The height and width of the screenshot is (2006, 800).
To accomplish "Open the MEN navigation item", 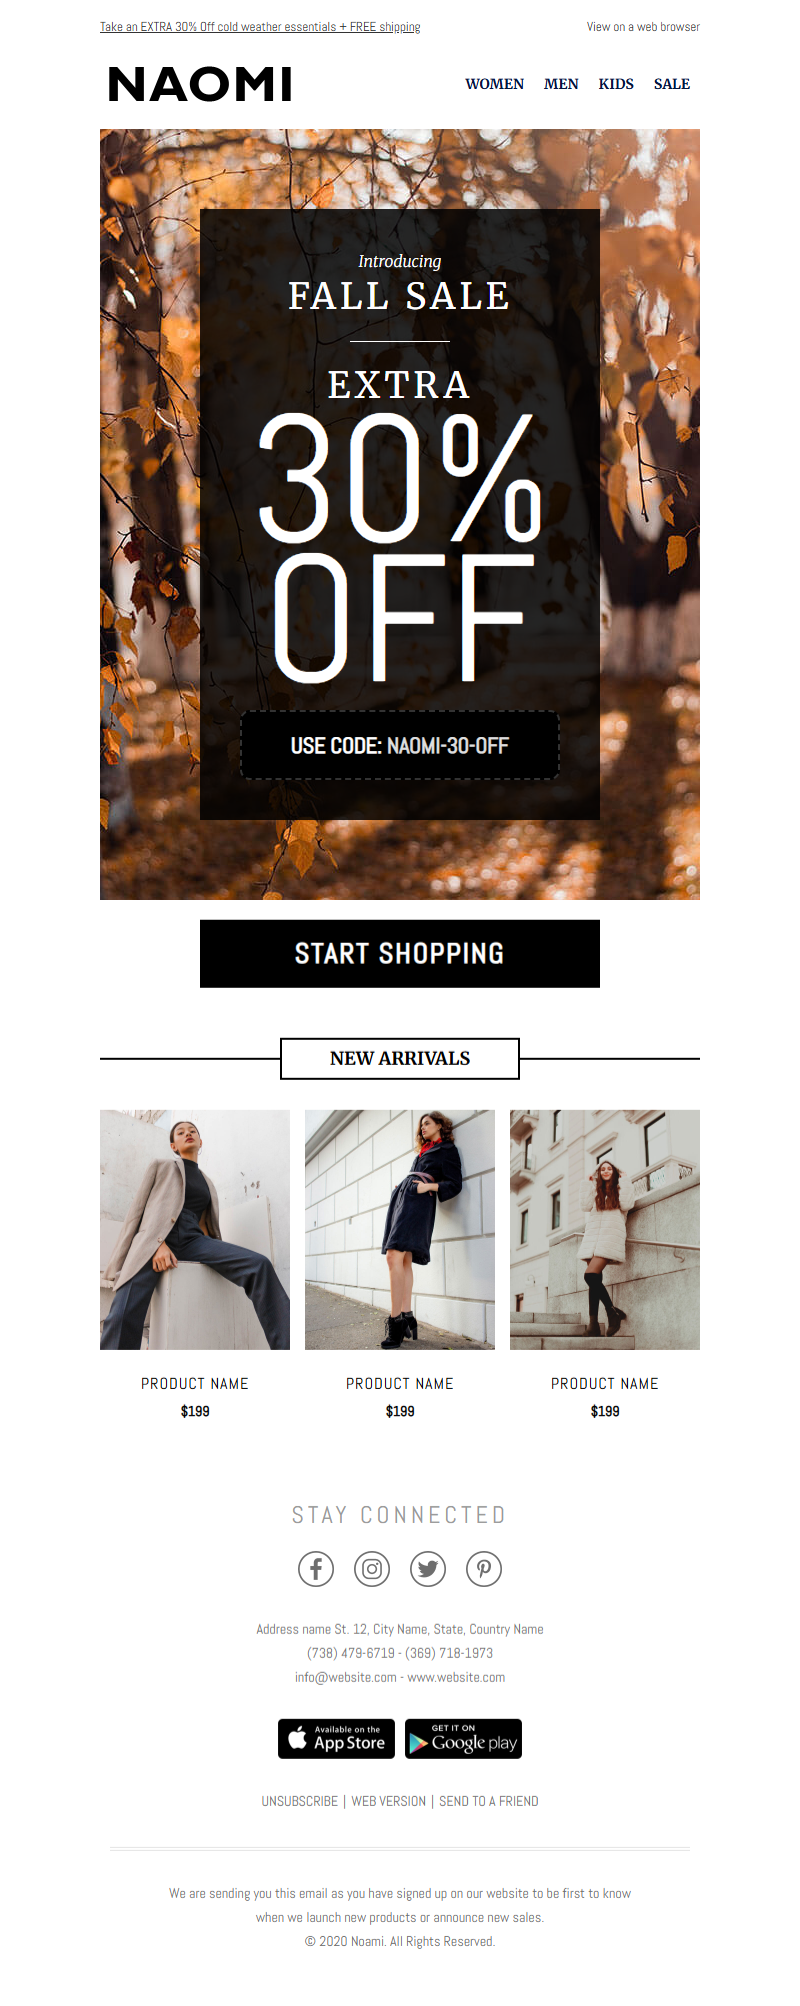I will pyautogui.click(x=561, y=84).
